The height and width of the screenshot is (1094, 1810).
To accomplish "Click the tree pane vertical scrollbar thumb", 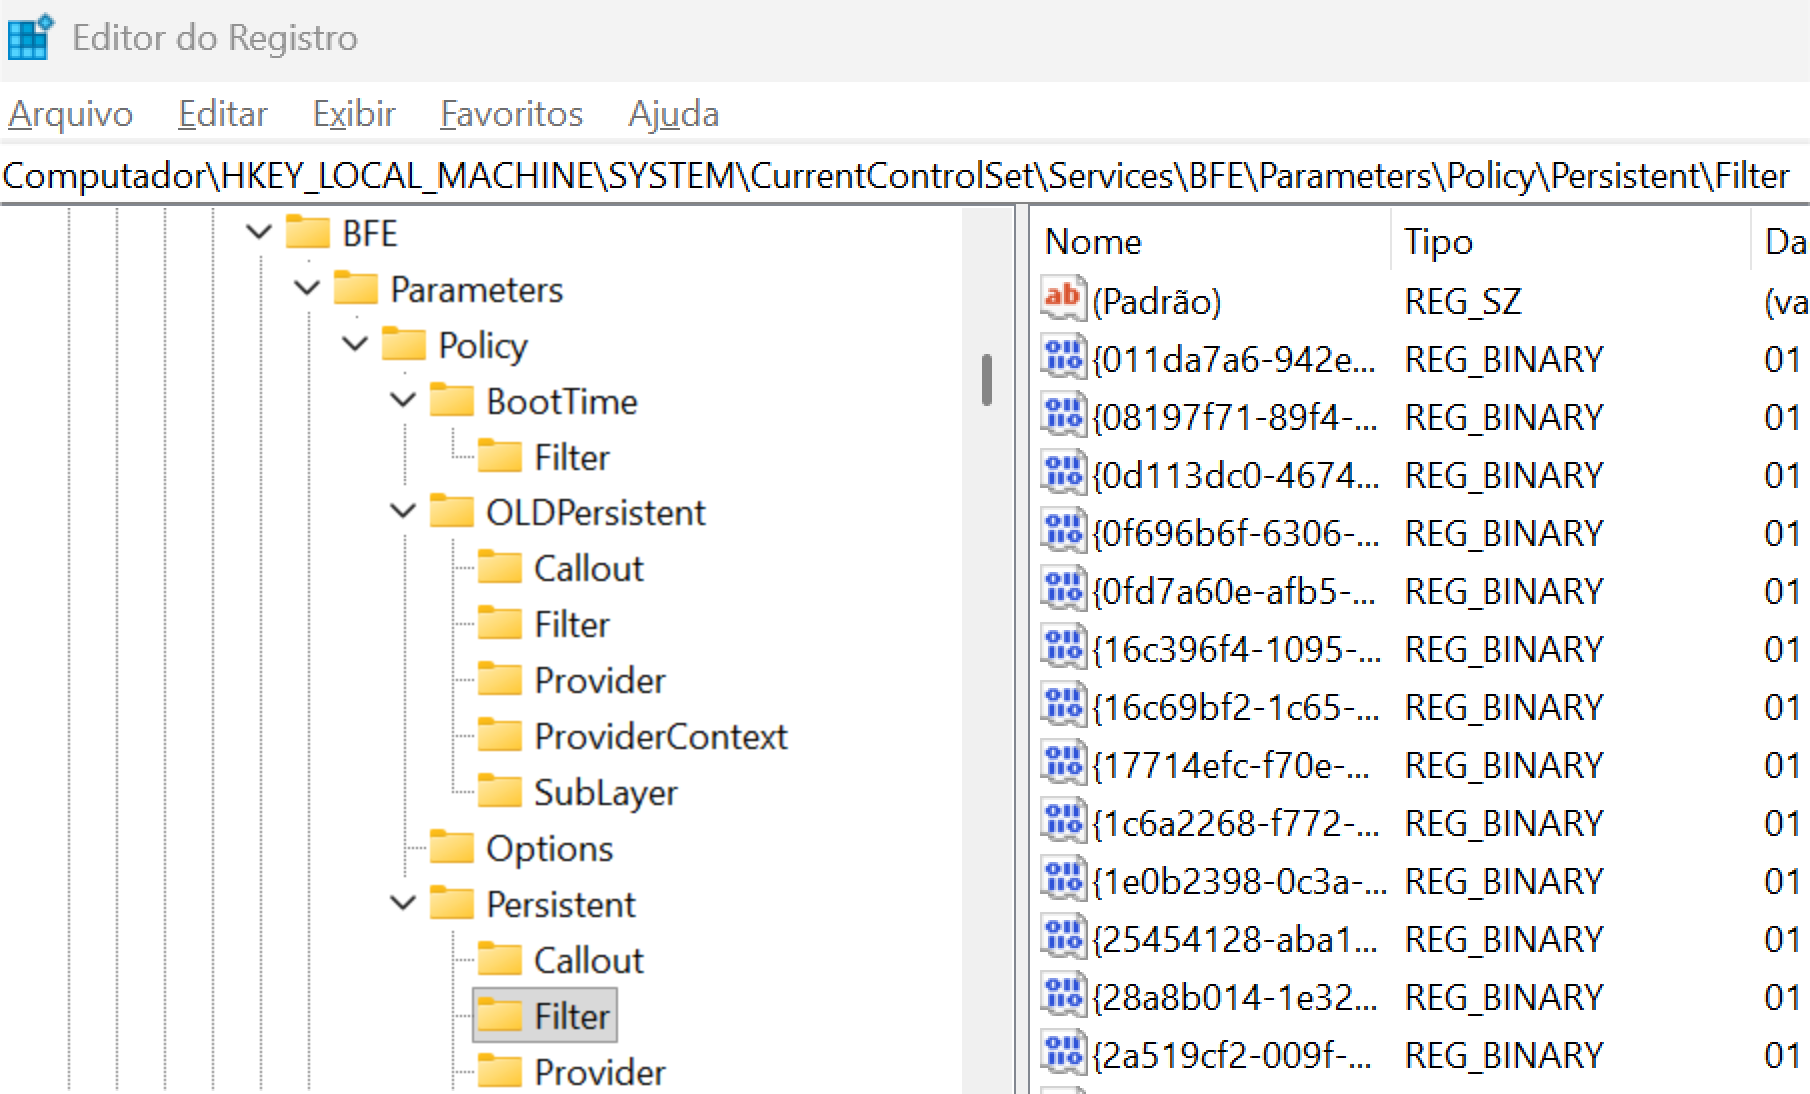I will (x=987, y=379).
